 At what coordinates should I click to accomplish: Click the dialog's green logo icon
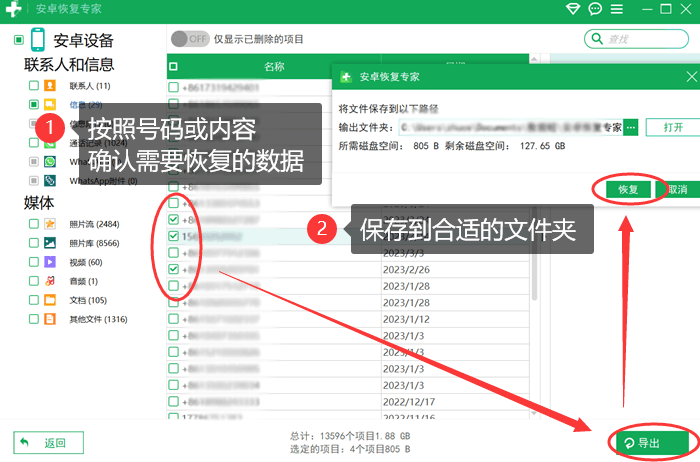point(346,77)
